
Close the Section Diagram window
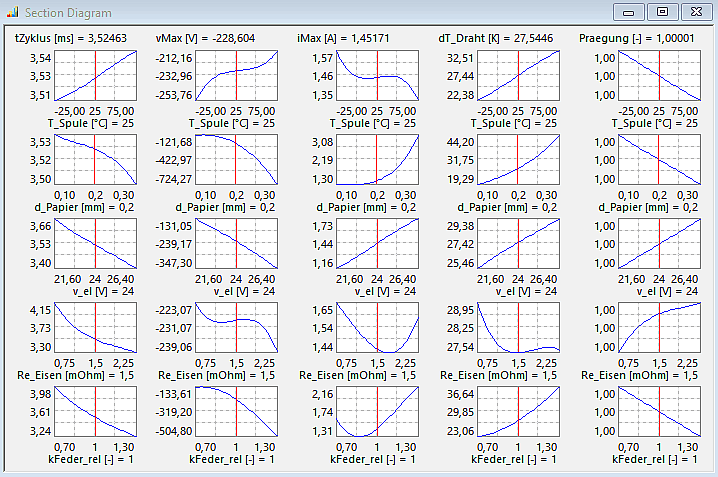pyautogui.click(x=691, y=12)
